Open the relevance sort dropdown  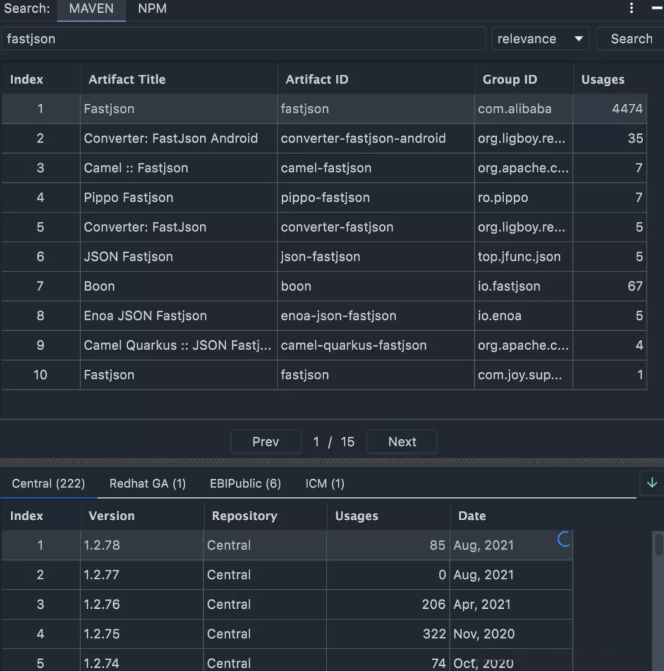[x=540, y=39]
